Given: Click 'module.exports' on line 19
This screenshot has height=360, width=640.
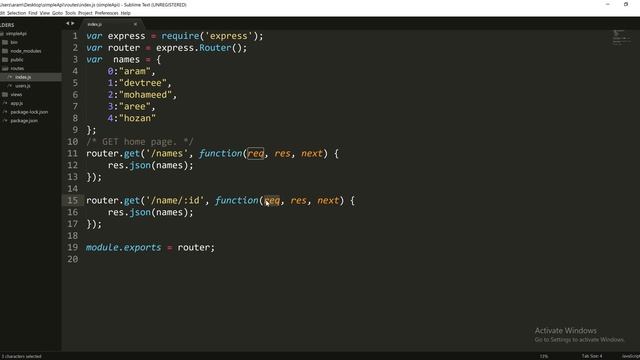Looking at the screenshot, I should tap(124, 248).
